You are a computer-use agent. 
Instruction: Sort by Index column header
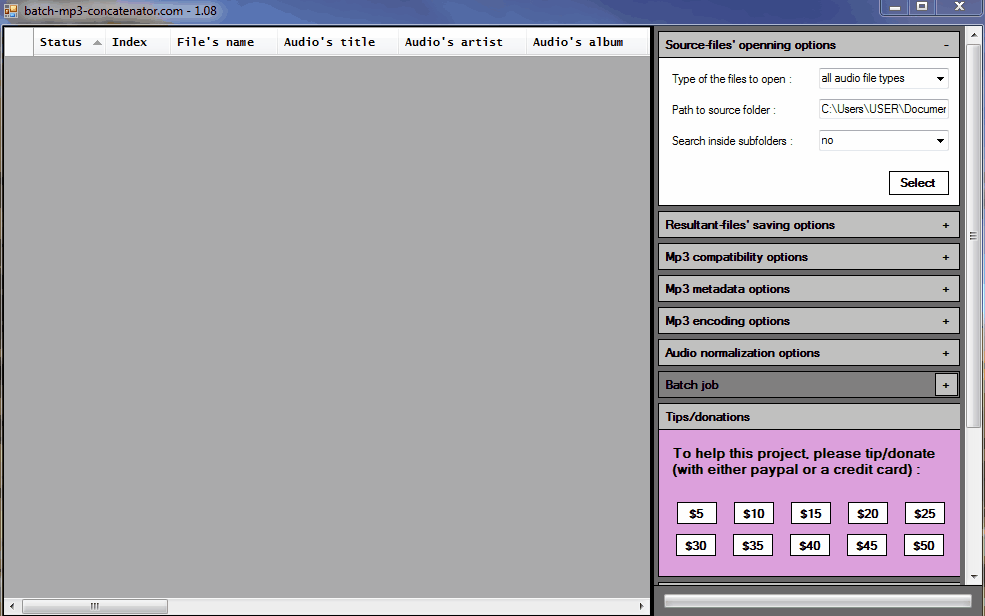(138, 42)
